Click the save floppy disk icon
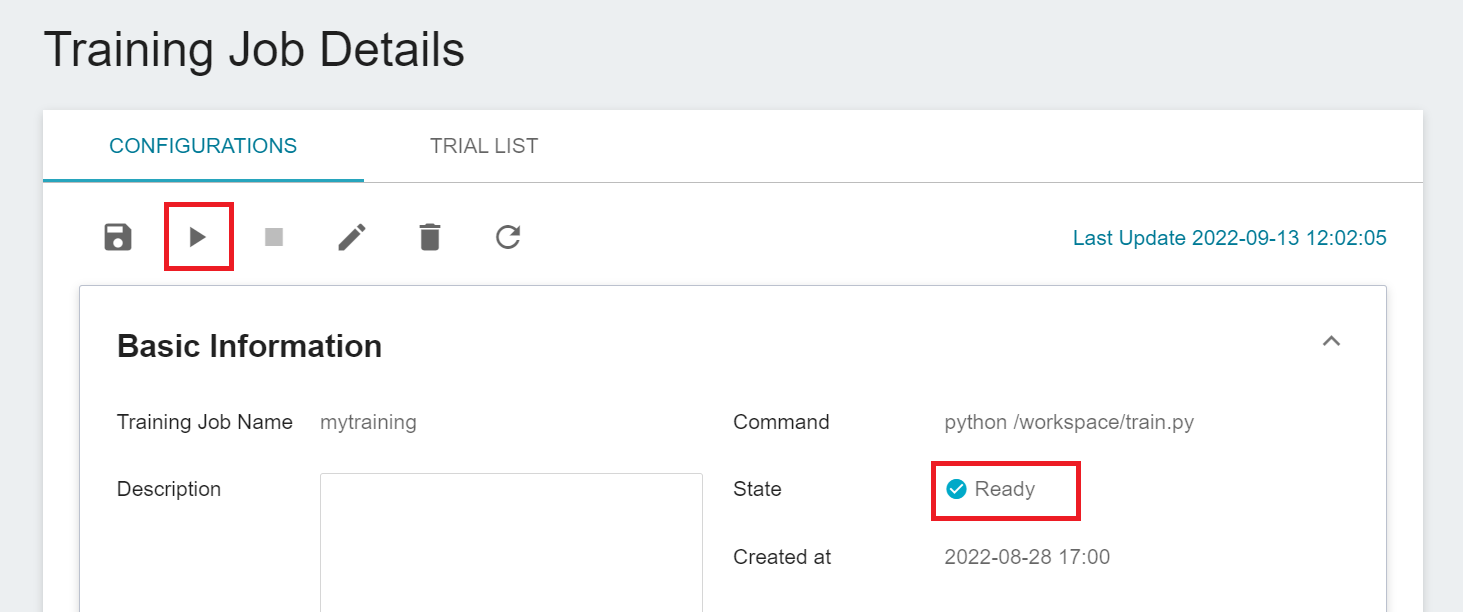 (x=118, y=237)
